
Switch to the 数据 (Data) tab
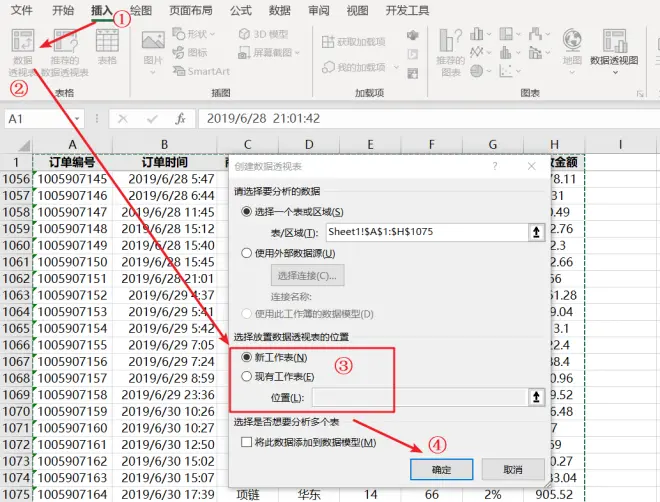[279, 10]
